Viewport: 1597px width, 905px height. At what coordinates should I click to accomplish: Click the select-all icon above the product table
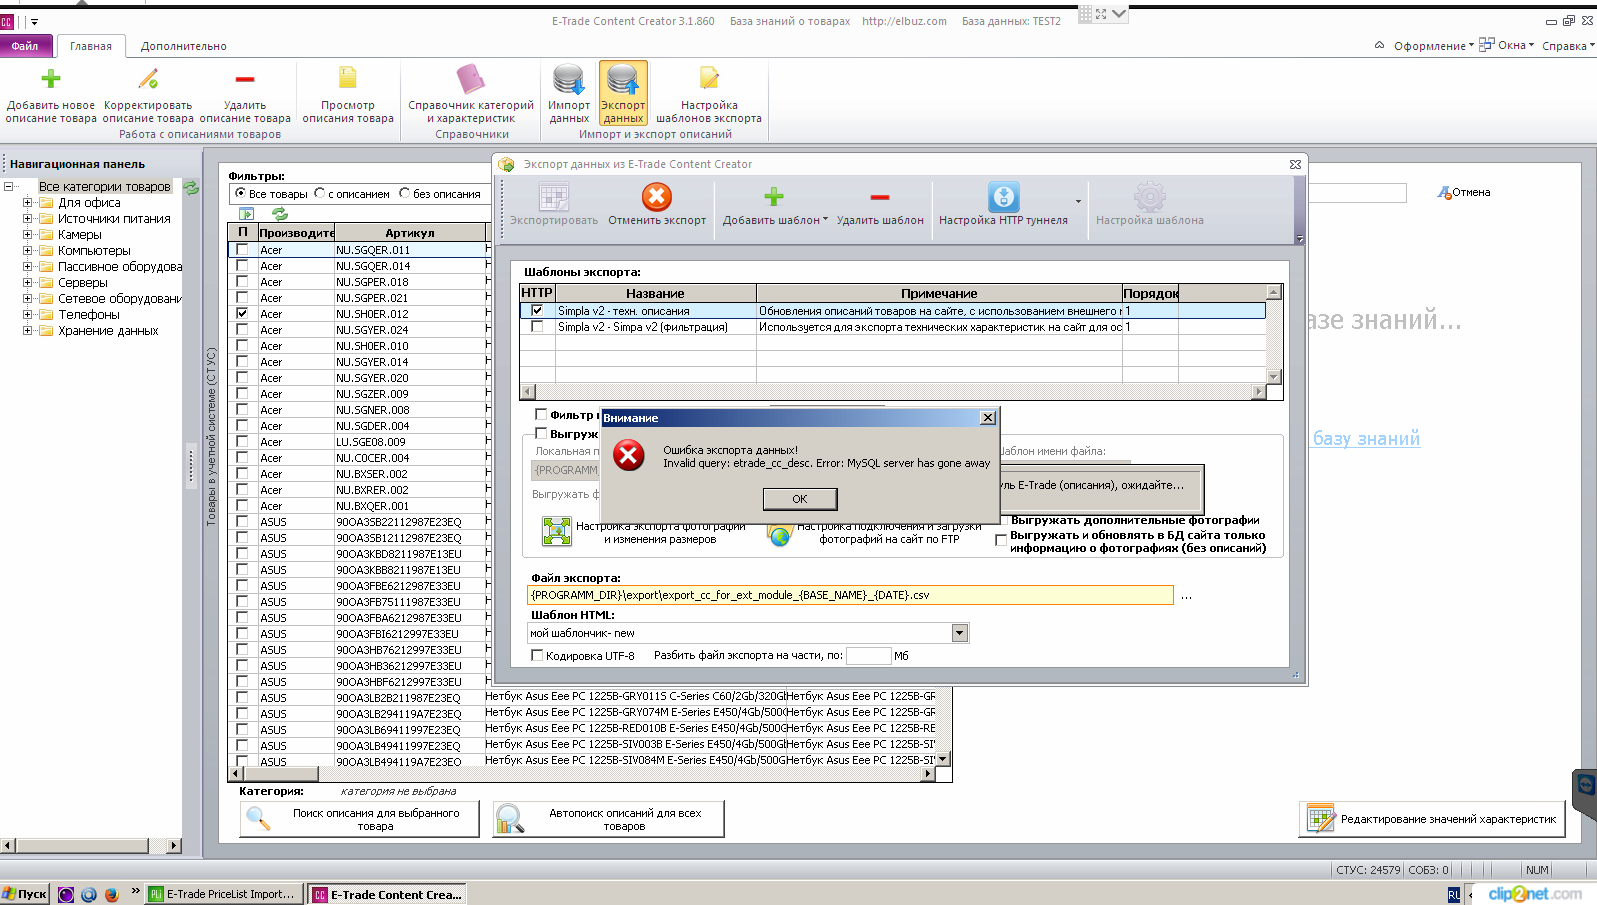[x=247, y=214]
